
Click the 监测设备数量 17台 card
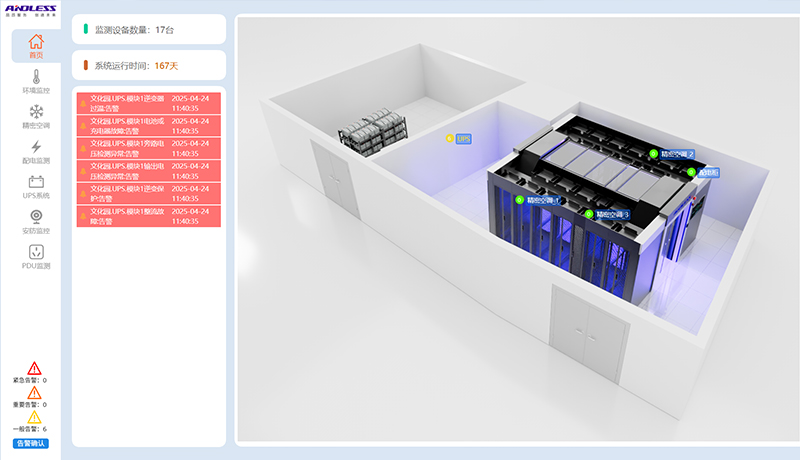click(x=148, y=30)
